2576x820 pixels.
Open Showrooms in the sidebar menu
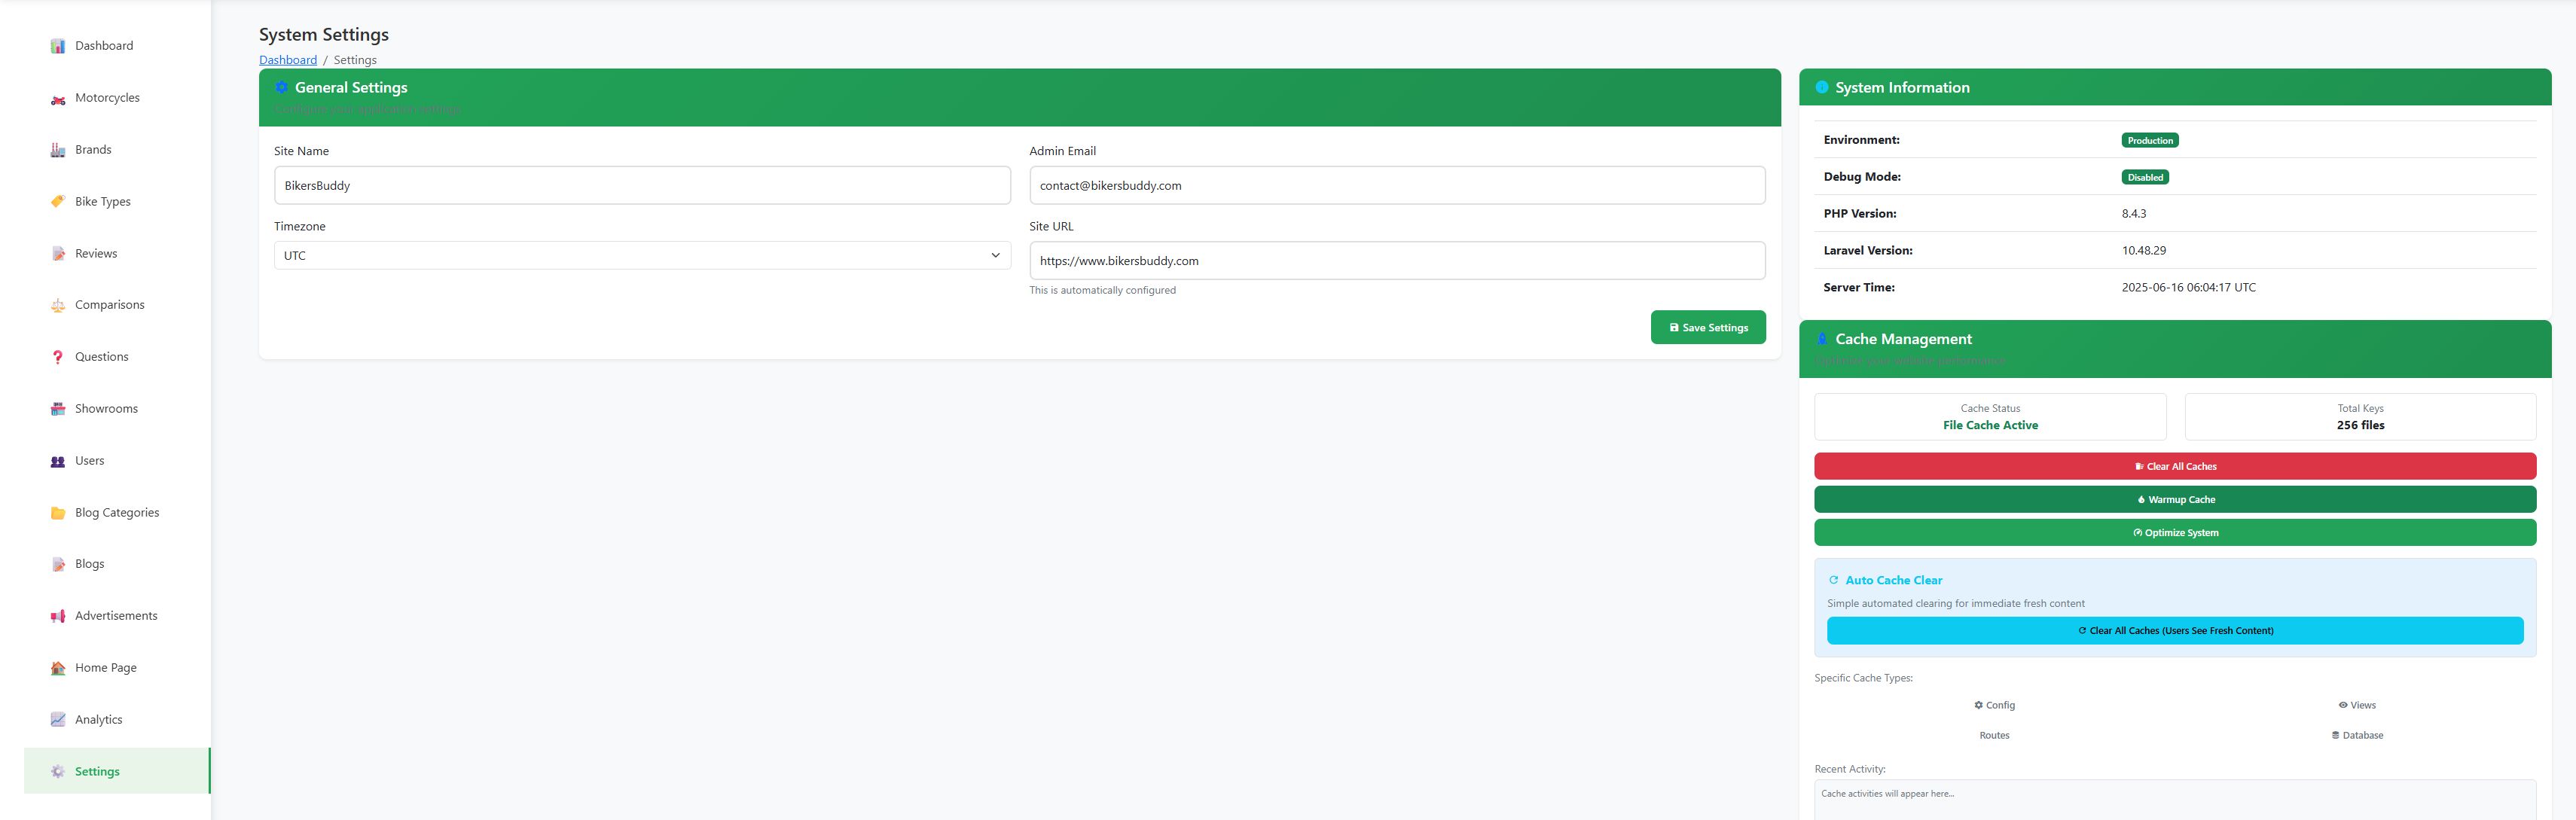pyautogui.click(x=106, y=409)
